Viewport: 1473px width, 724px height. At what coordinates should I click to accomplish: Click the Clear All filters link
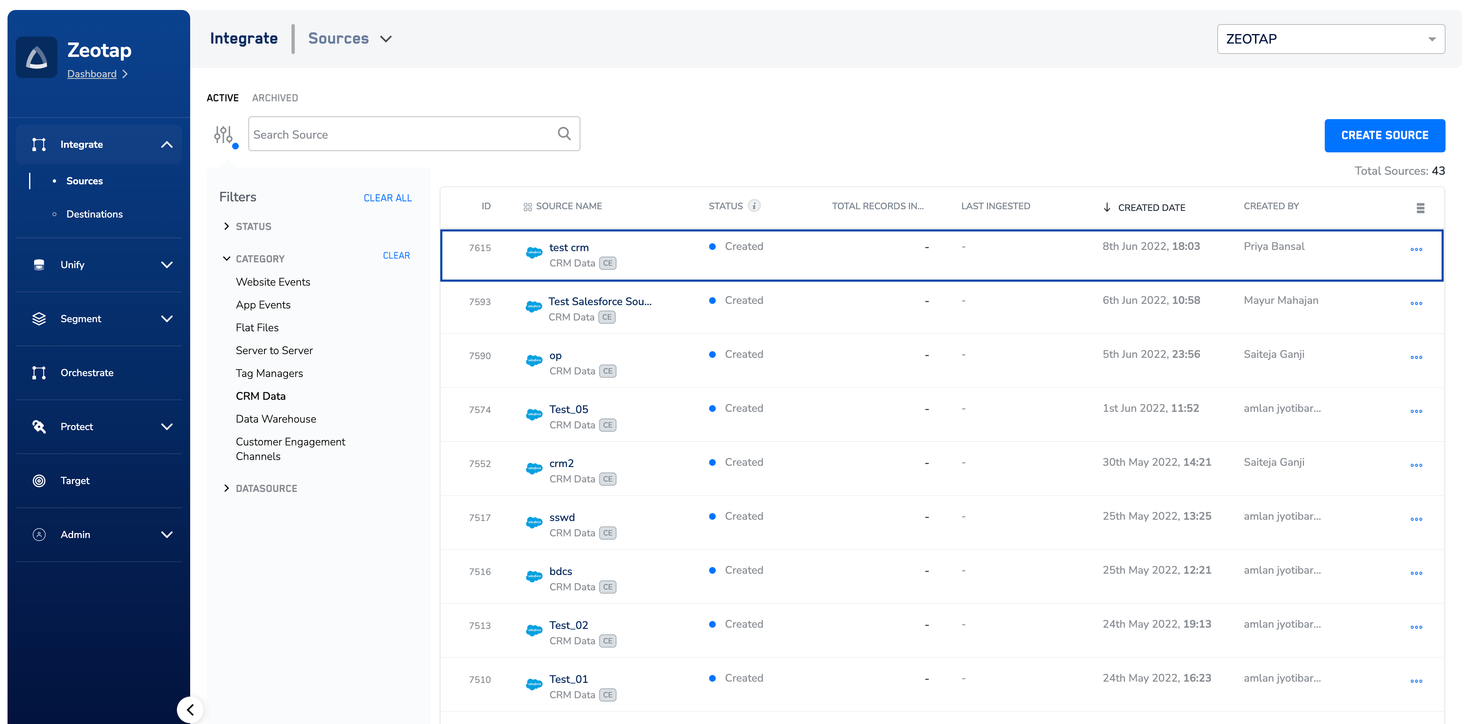387,198
